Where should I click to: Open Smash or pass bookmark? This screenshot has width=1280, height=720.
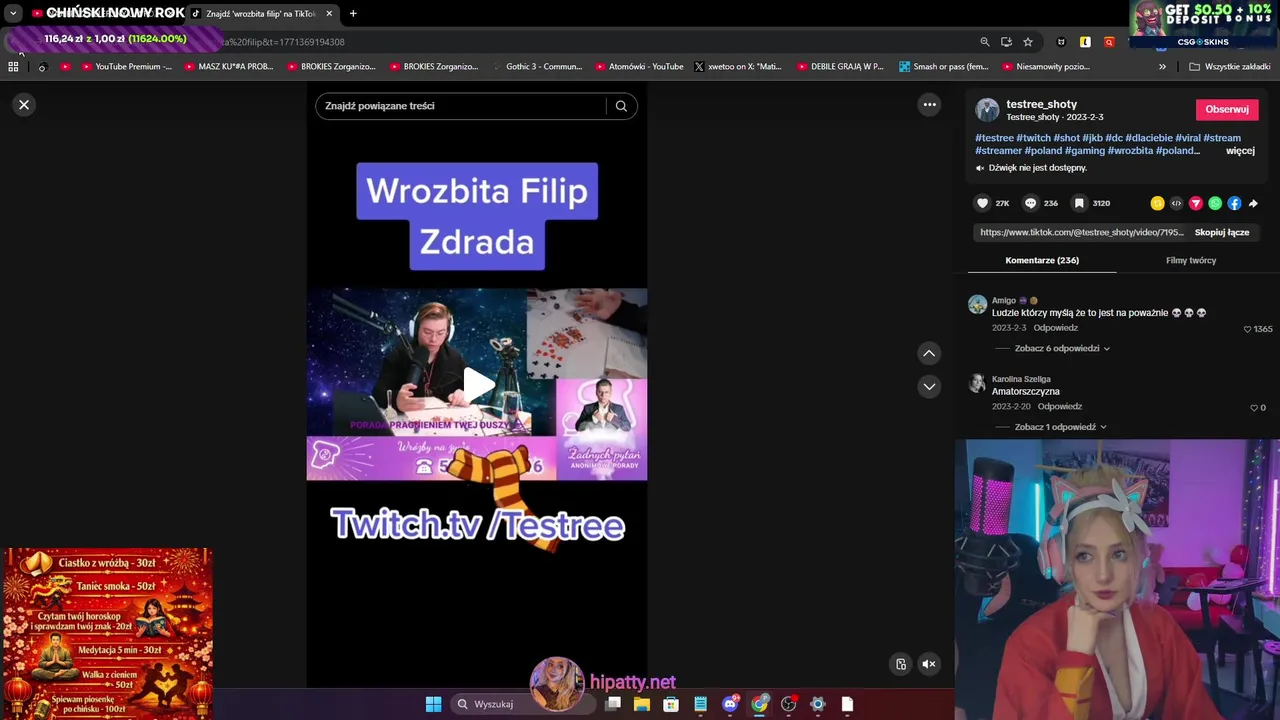[x=943, y=67]
